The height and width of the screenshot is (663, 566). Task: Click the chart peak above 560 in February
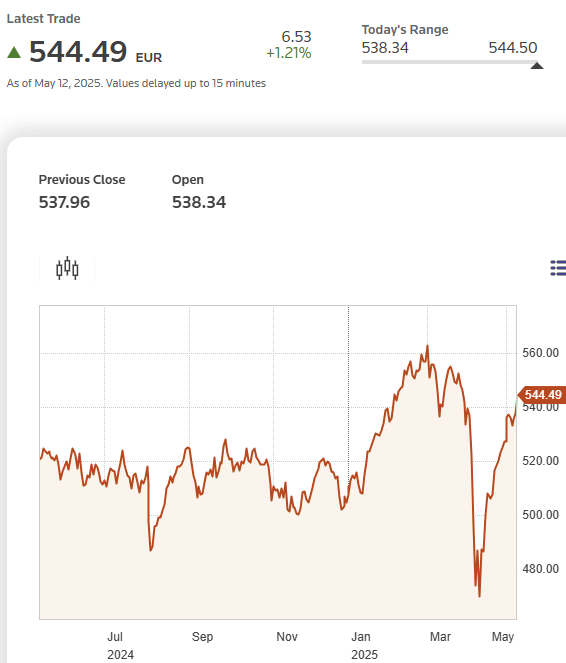pos(427,347)
